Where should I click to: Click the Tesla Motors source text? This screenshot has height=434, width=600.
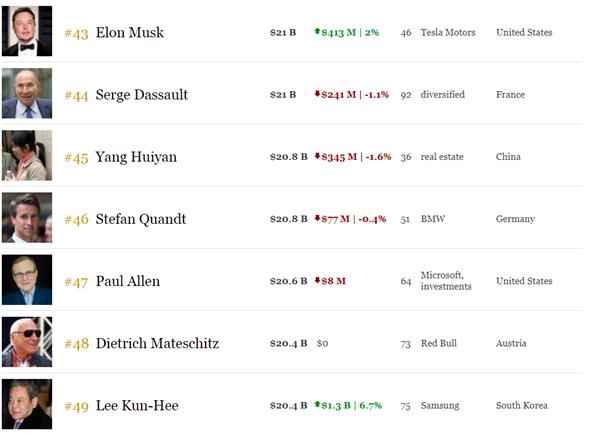tap(446, 33)
